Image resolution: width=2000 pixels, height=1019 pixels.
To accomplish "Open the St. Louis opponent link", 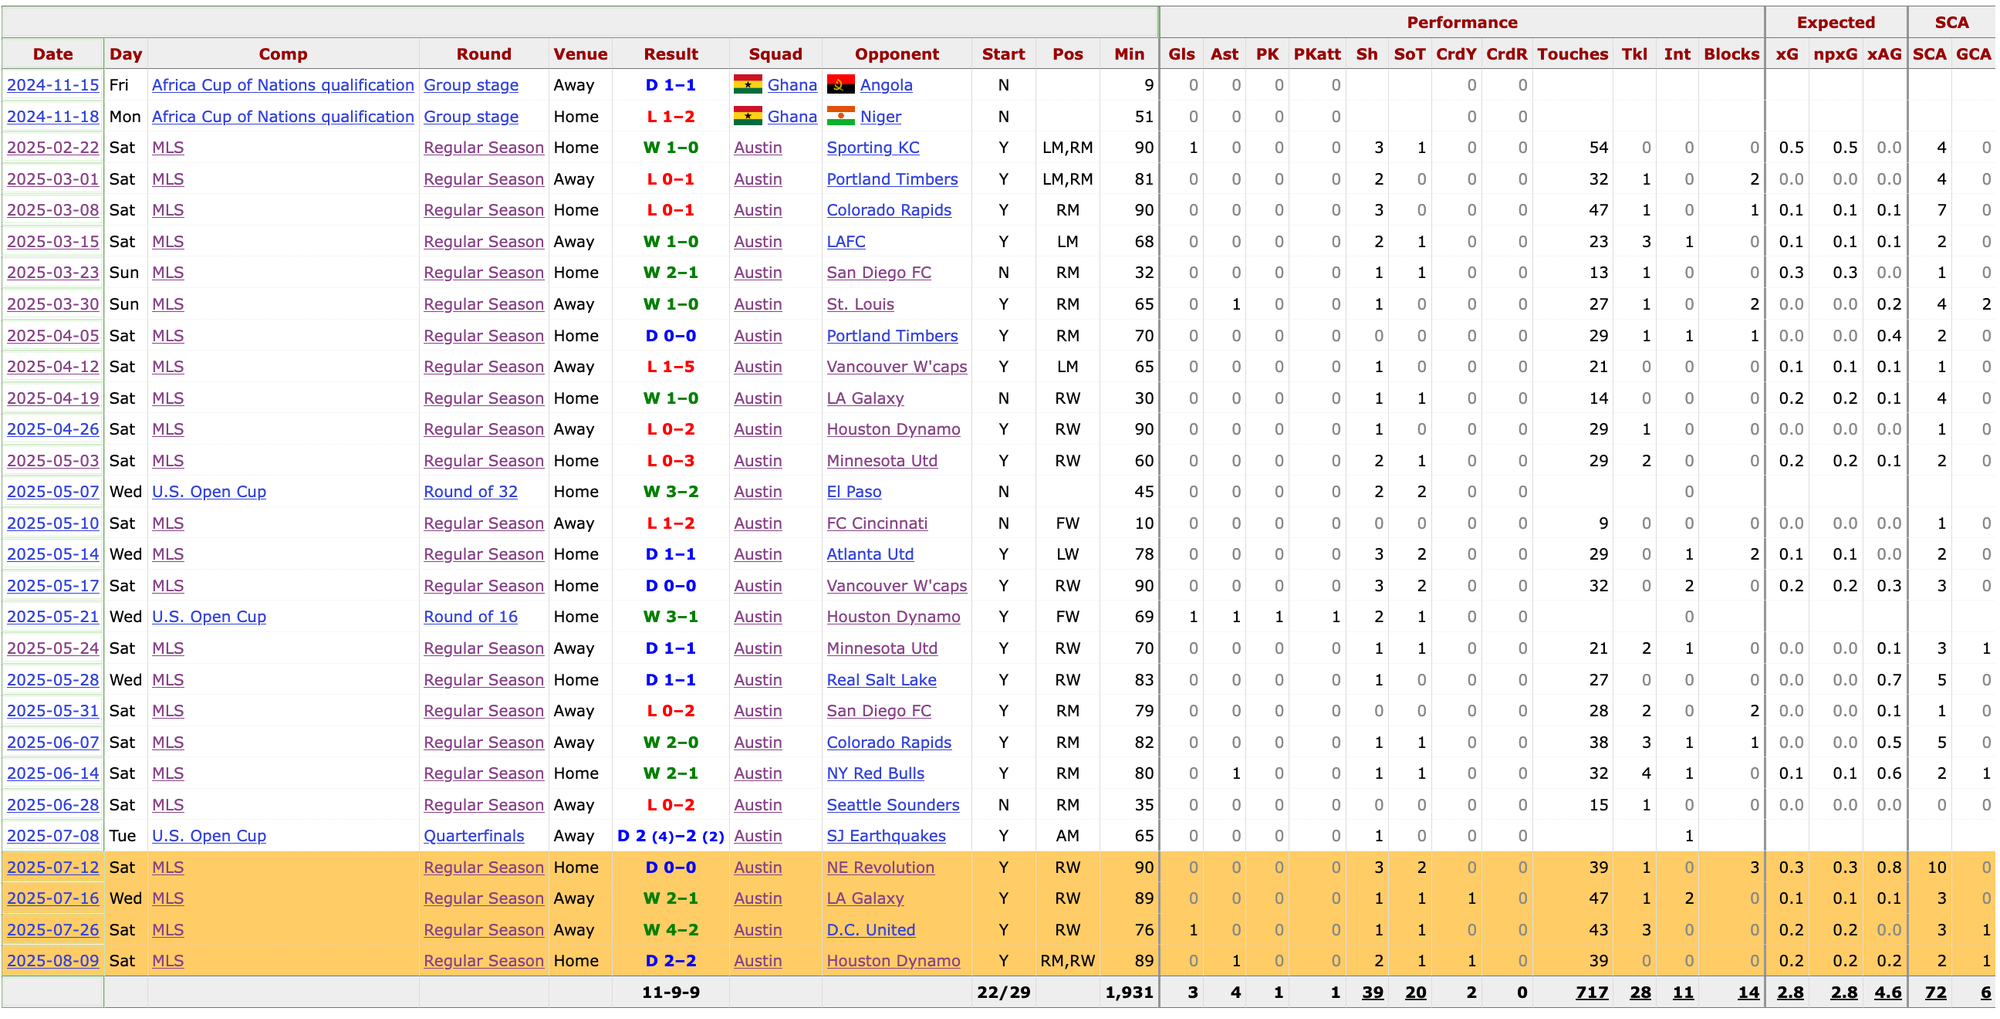I will pyautogui.click(x=861, y=304).
